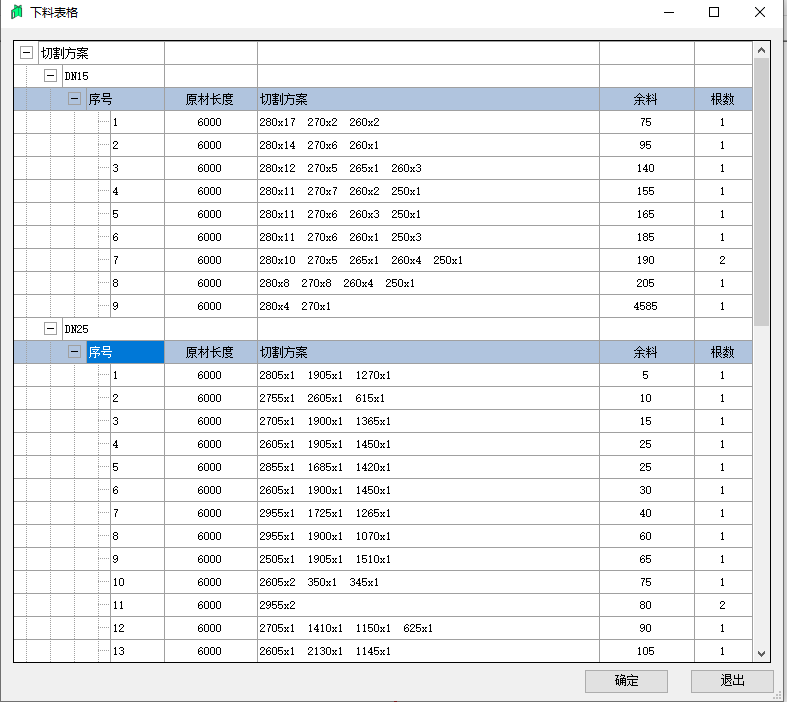The height and width of the screenshot is (702, 787).
Task: Collapse the 序号 list under DN15
Action: coord(74,99)
